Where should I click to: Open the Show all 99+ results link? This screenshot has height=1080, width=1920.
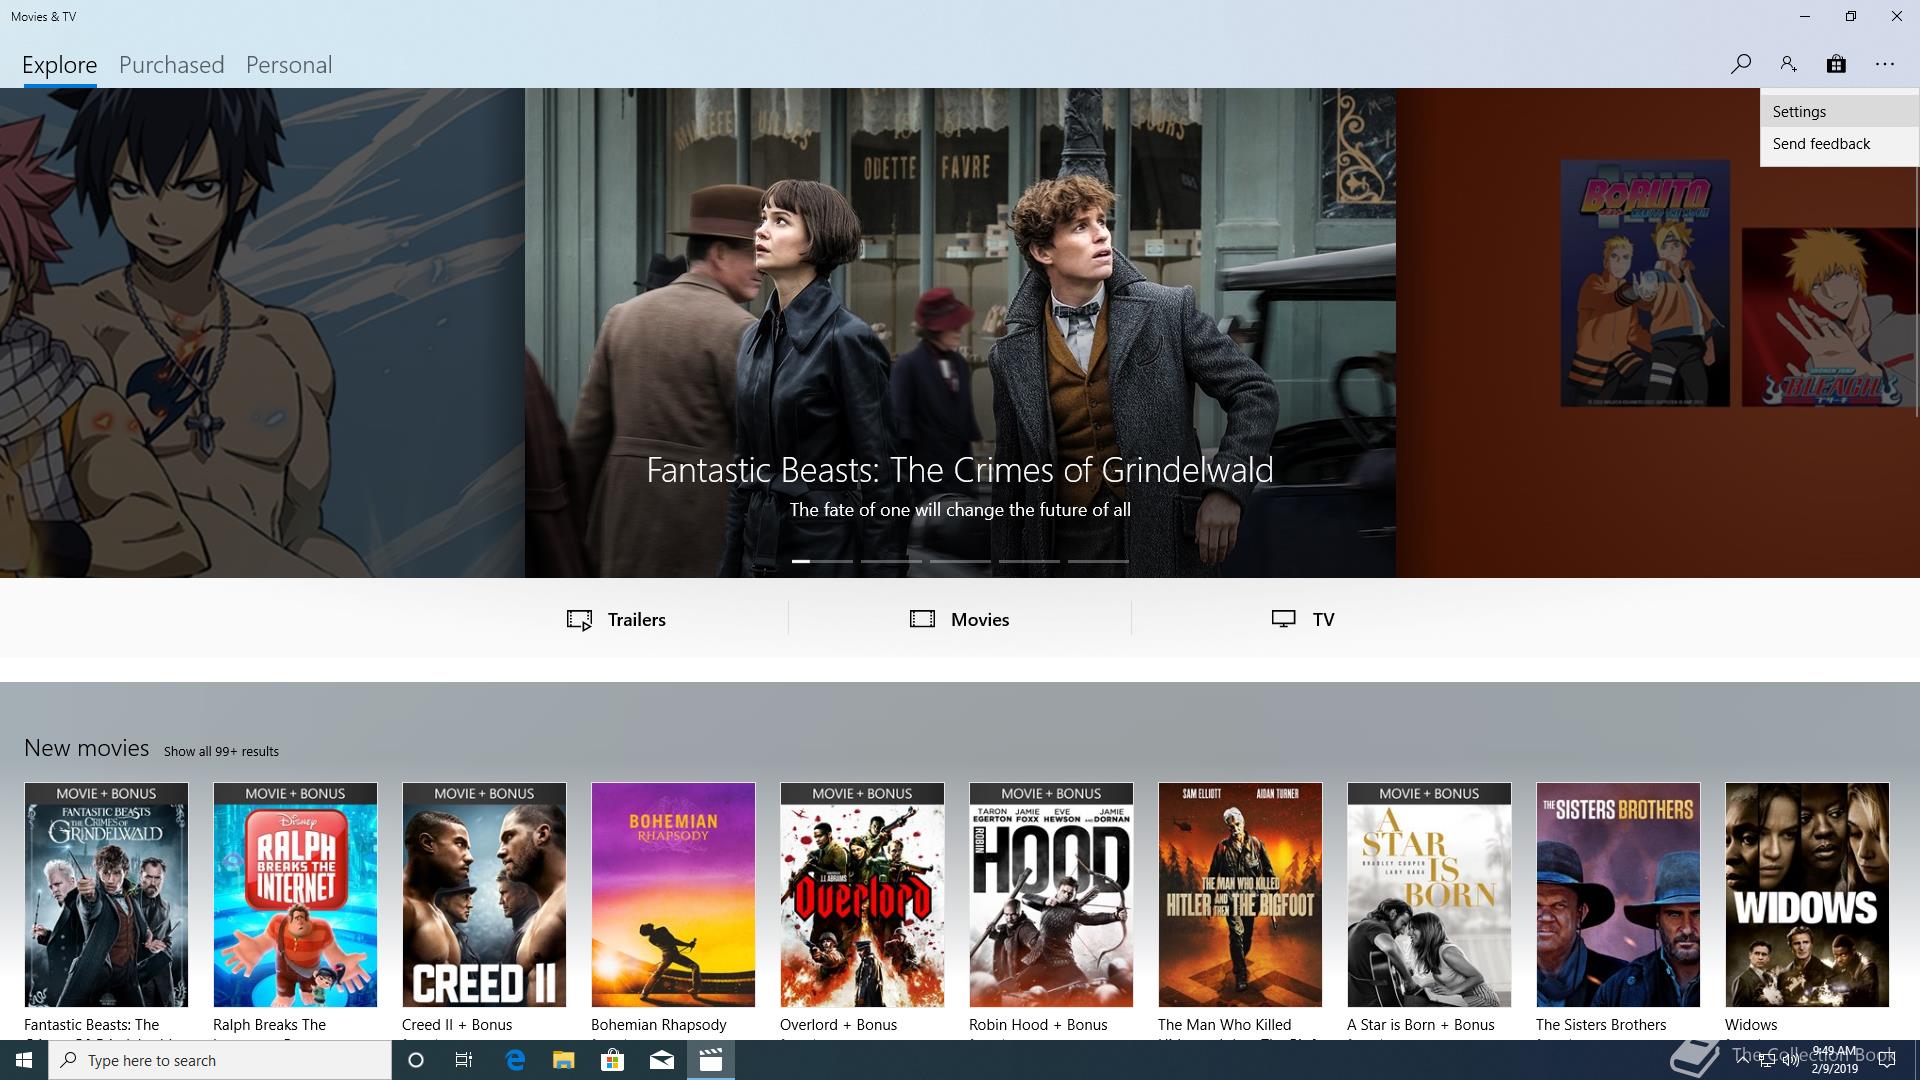pos(221,751)
